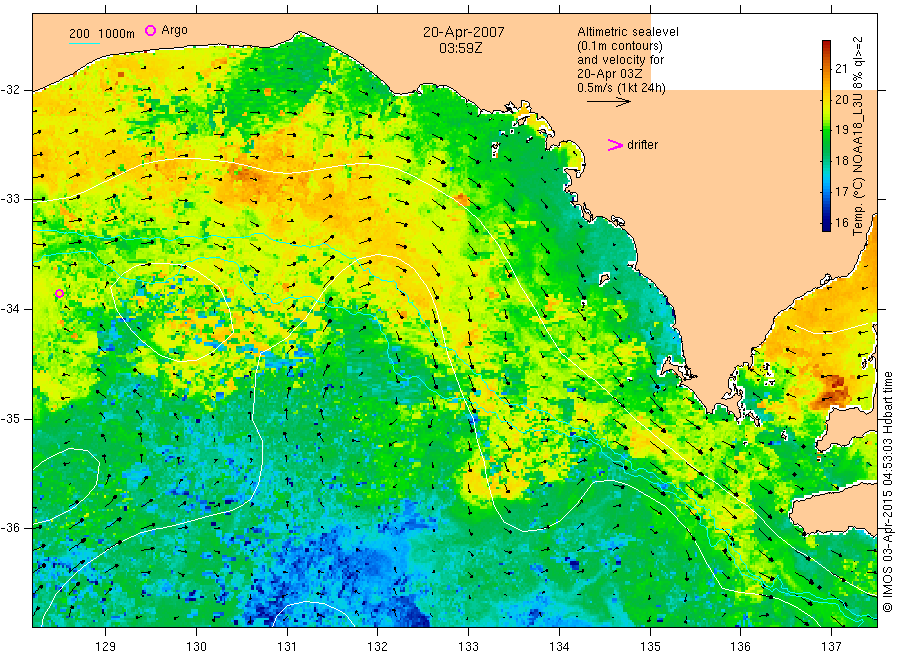Click the vertical IMOS copyright timestamp text
Viewport: 900px width, 660px height.
pos(888,492)
